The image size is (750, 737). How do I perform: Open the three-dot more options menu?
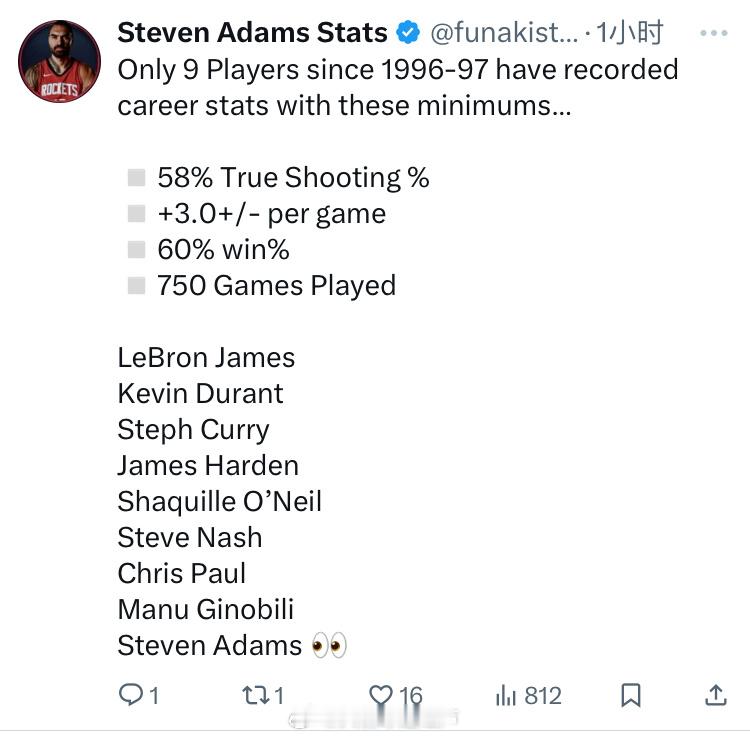tap(714, 33)
